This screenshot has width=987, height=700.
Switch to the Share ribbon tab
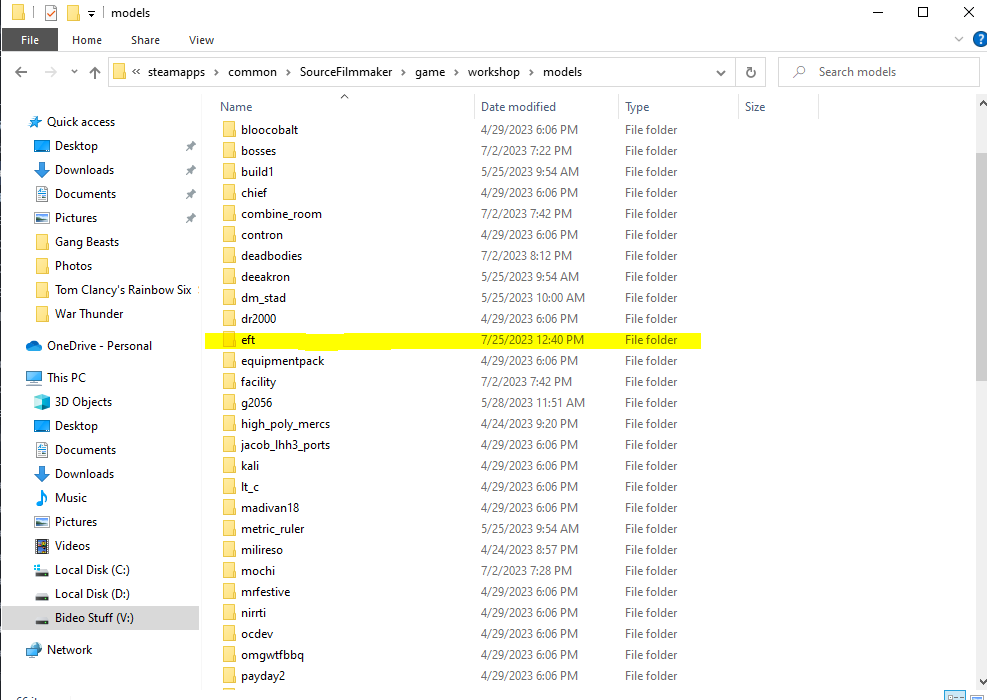[145, 40]
